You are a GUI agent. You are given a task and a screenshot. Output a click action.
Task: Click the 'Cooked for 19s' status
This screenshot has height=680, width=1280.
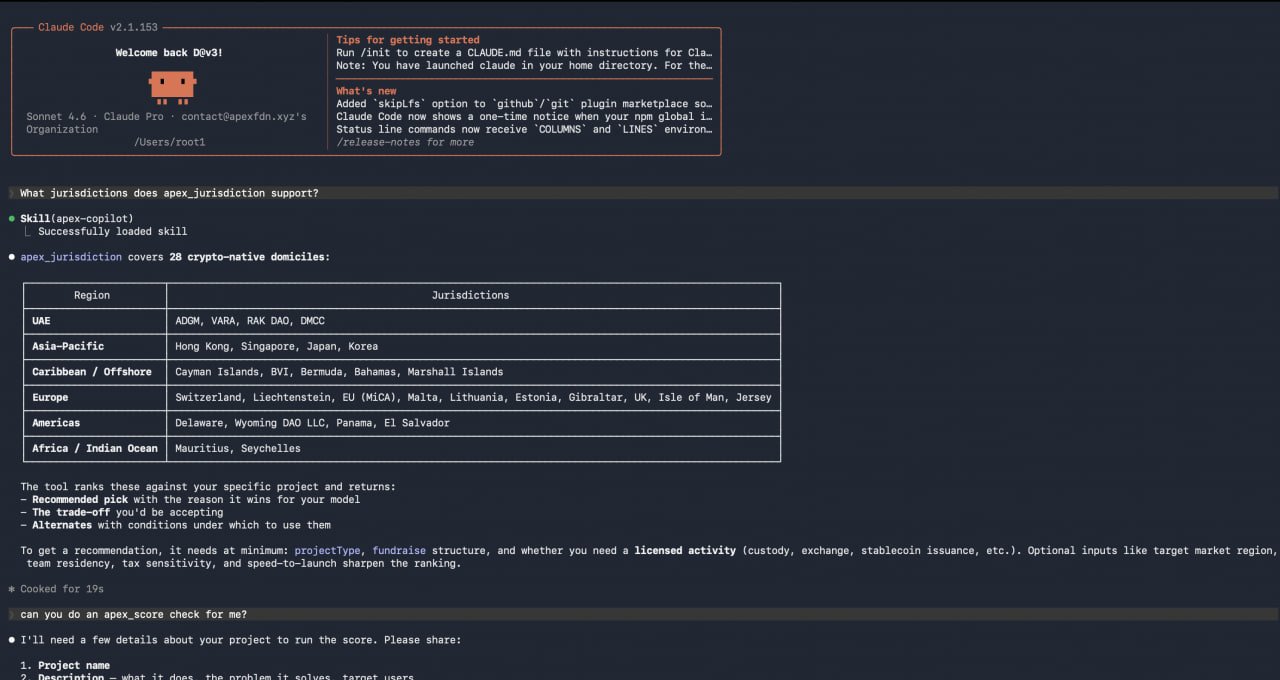click(62, 589)
